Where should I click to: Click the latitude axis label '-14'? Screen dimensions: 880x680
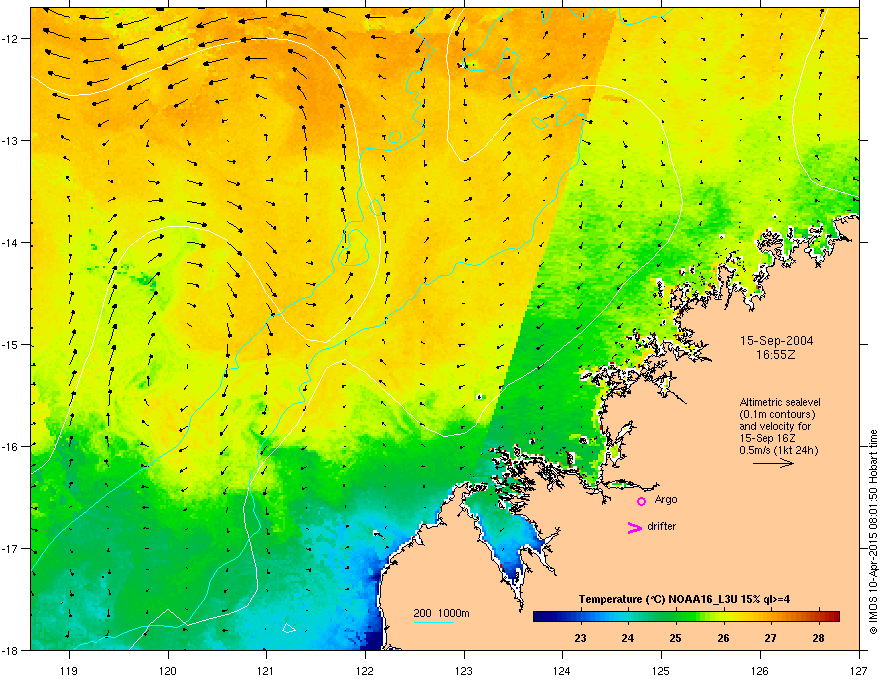(x=11, y=243)
